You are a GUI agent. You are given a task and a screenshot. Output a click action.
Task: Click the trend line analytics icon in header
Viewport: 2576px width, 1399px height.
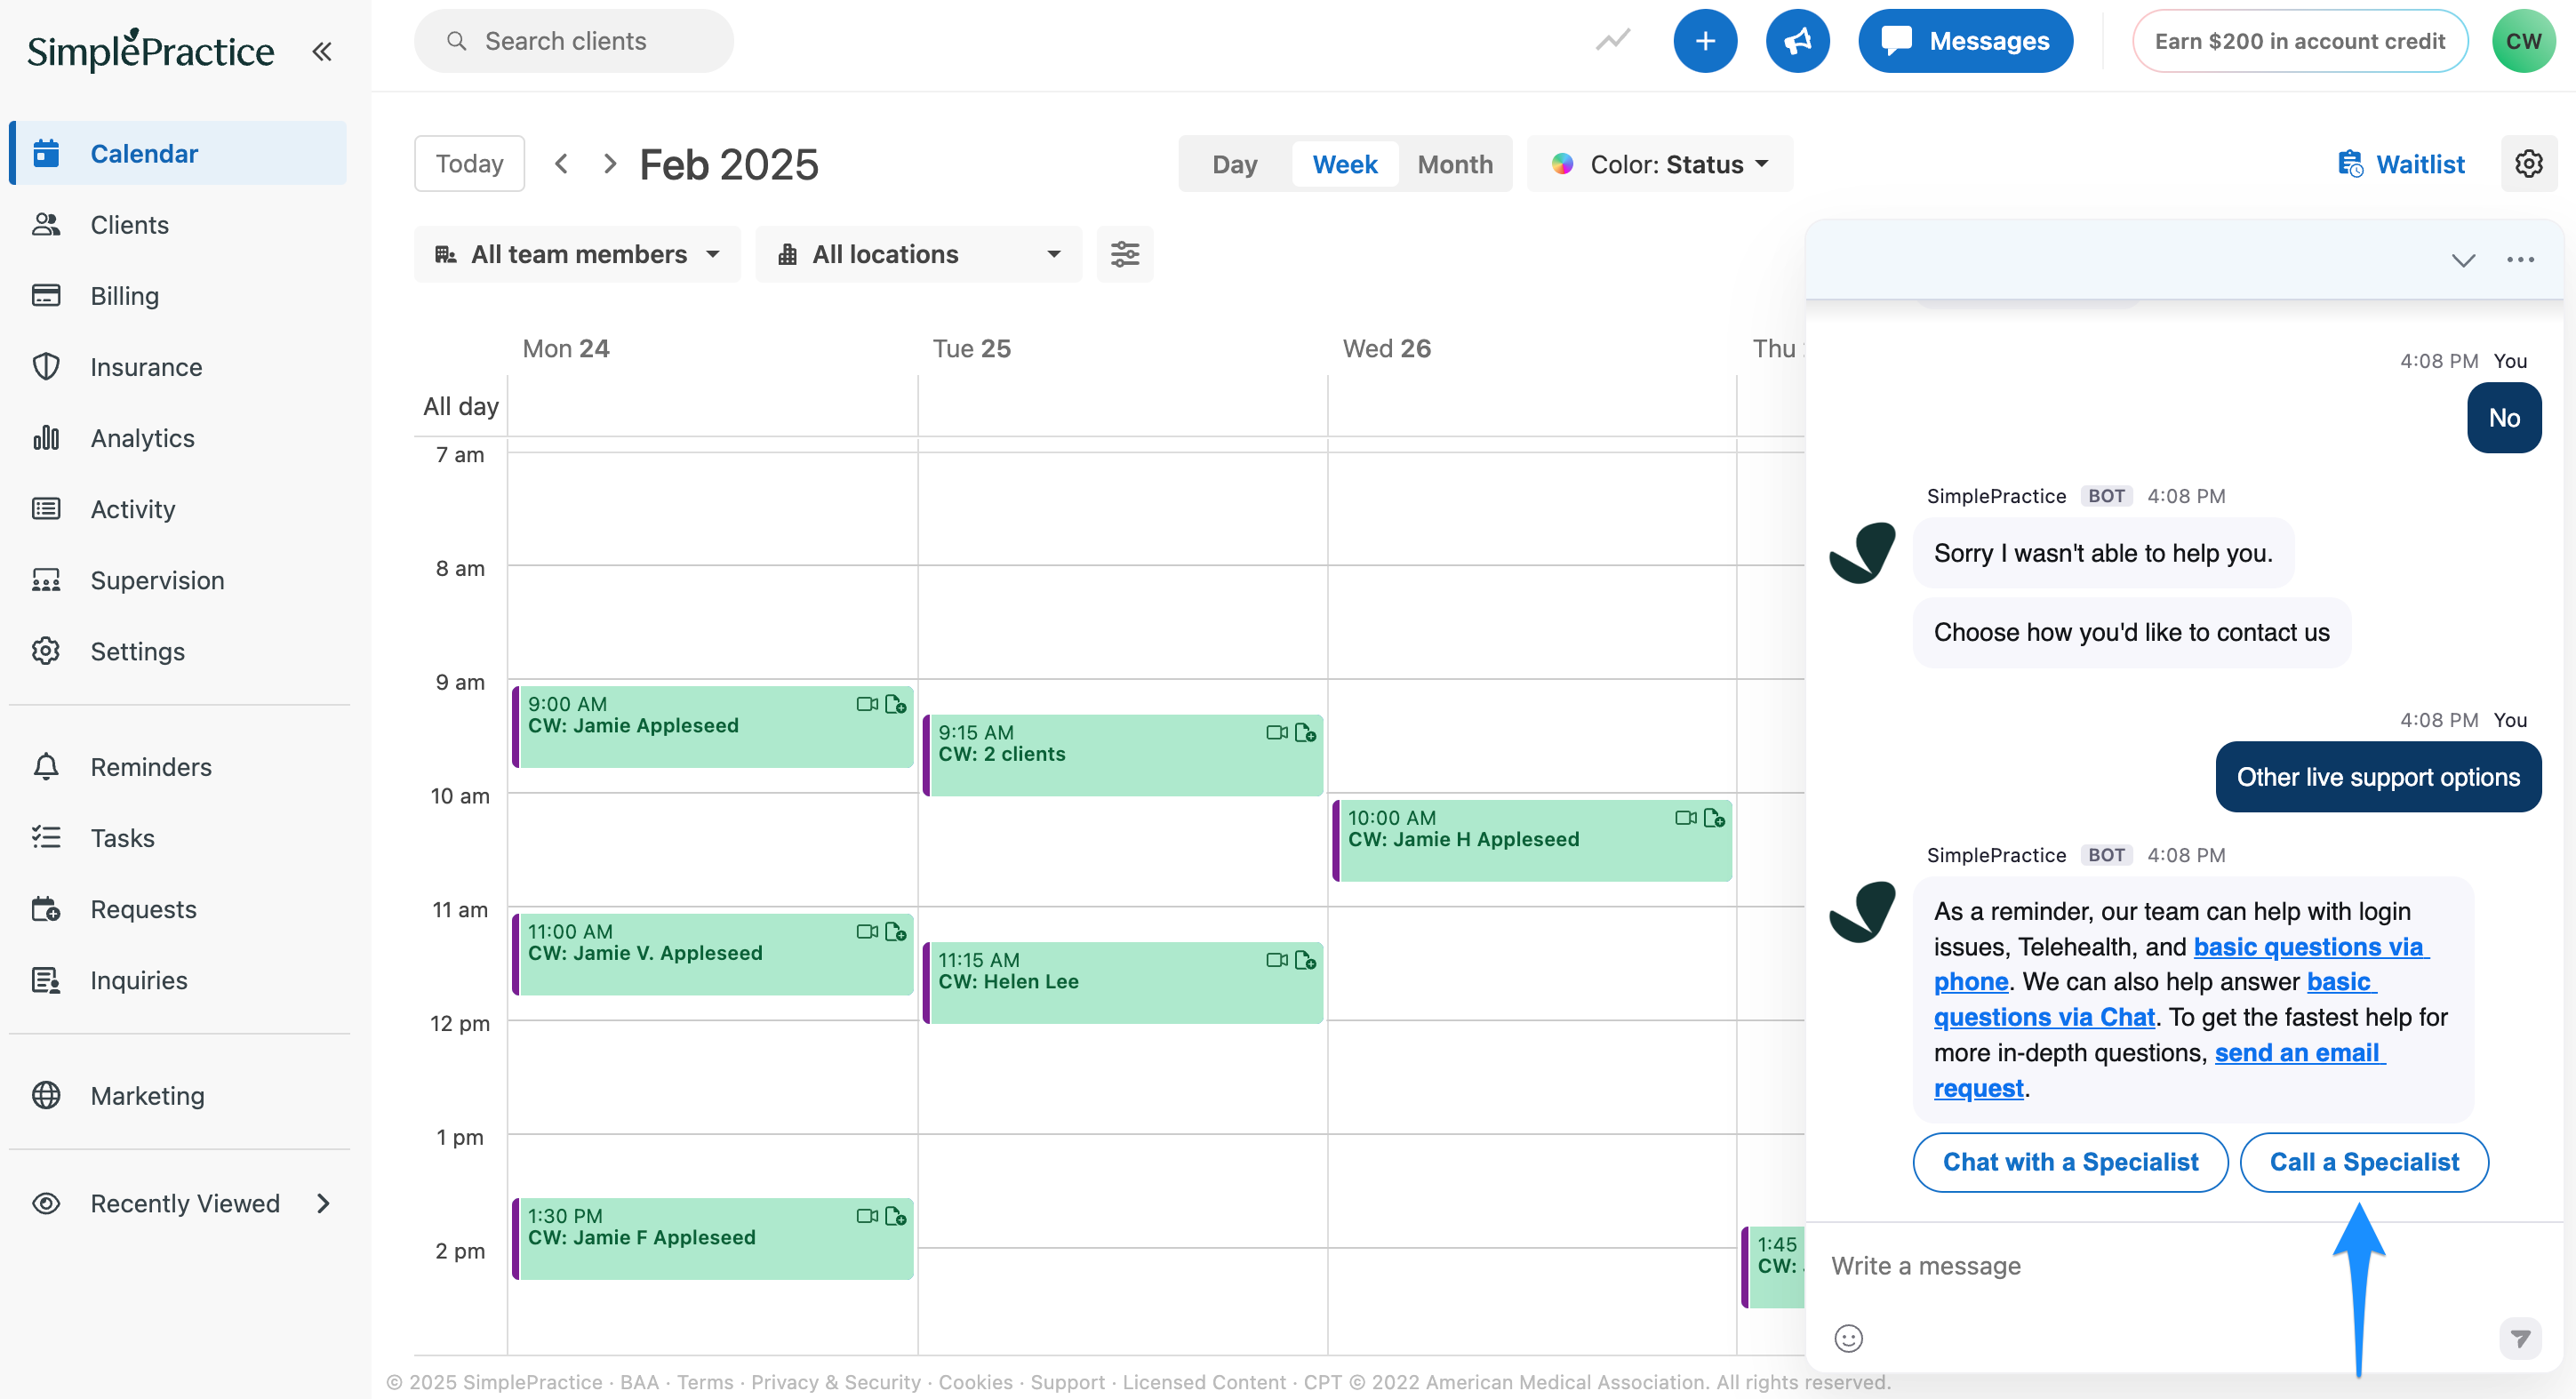pyautogui.click(x=1613, y=41)
